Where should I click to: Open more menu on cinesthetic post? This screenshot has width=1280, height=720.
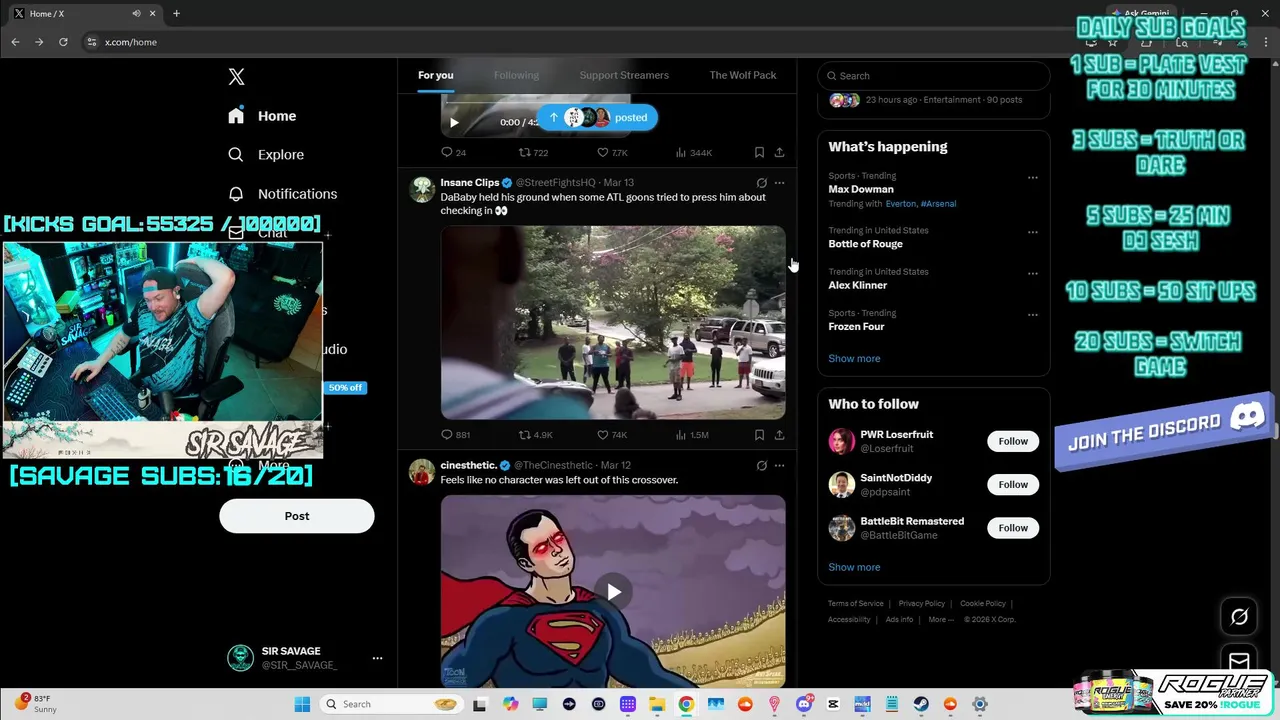[780, 465]
